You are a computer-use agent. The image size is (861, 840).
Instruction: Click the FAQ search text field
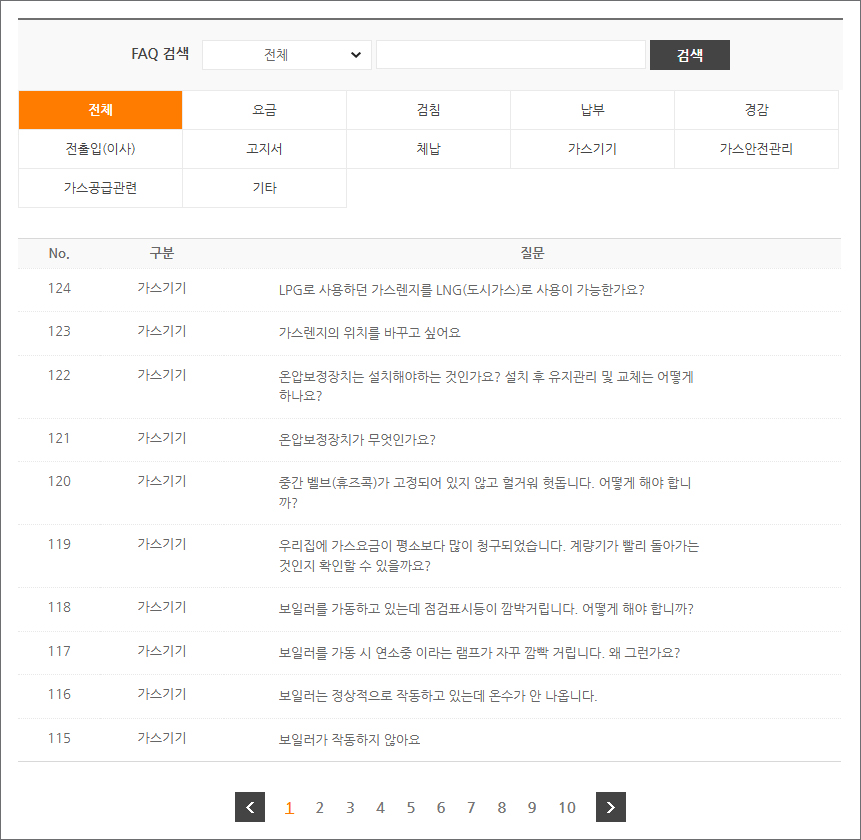(510, 55)
